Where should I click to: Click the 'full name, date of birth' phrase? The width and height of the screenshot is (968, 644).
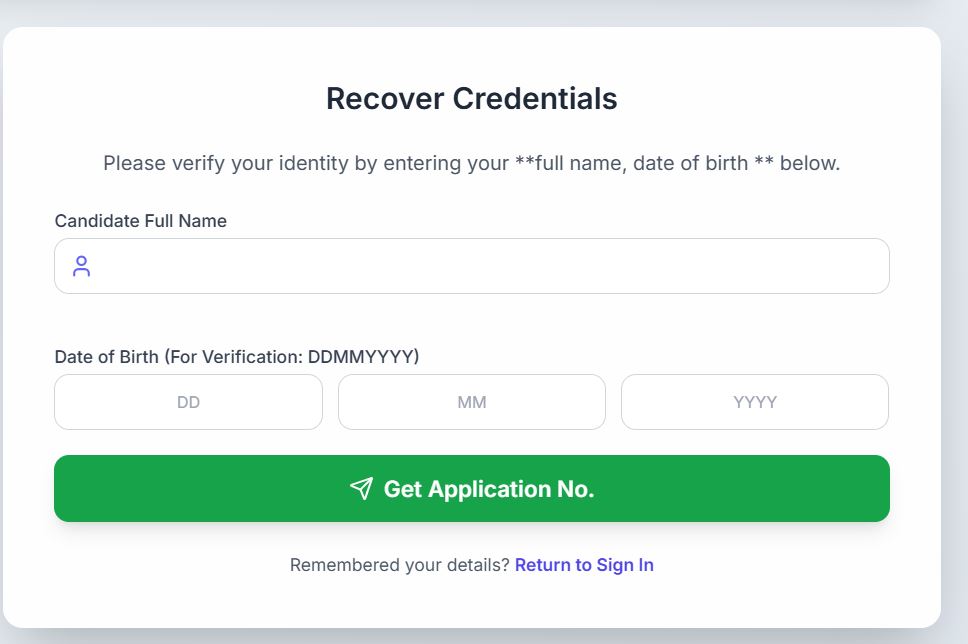(641, 163)
